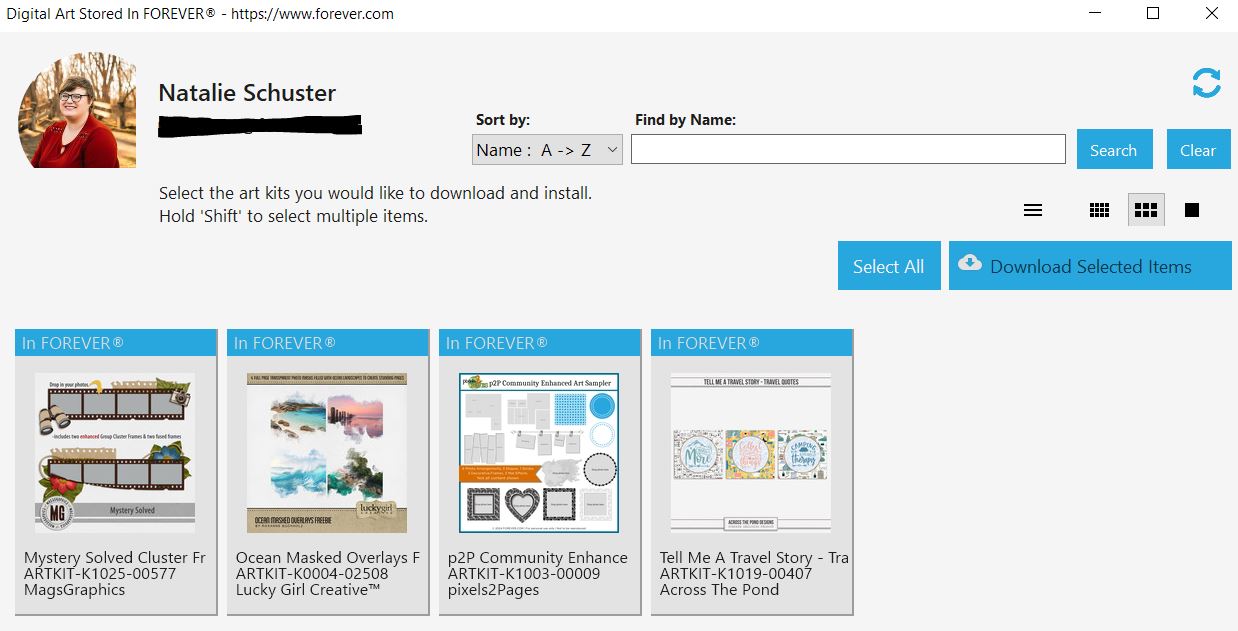Screen dimensions: 1238x631
Task: Click the pixels2Pages designer name
Action: click(x=494, y=590)
